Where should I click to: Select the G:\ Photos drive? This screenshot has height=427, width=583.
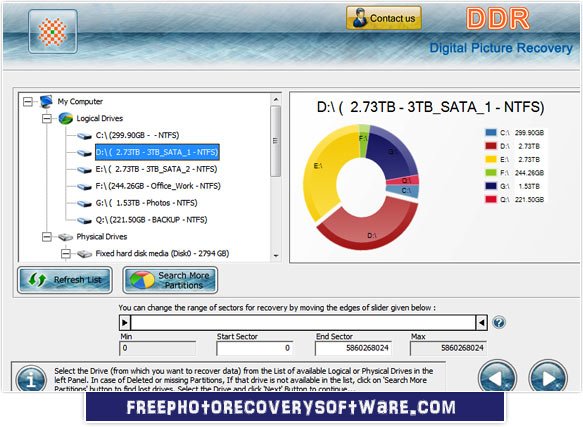(146, 203)
